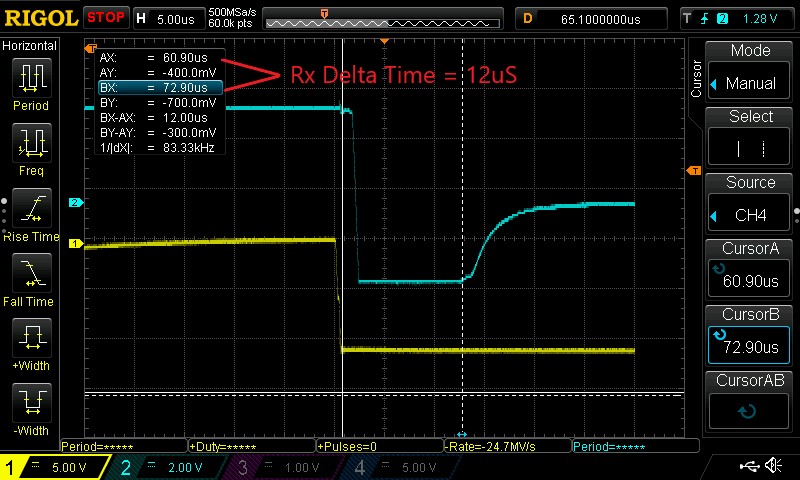
Task: Click the STOP run status indicator
Action: click(106, 18)
